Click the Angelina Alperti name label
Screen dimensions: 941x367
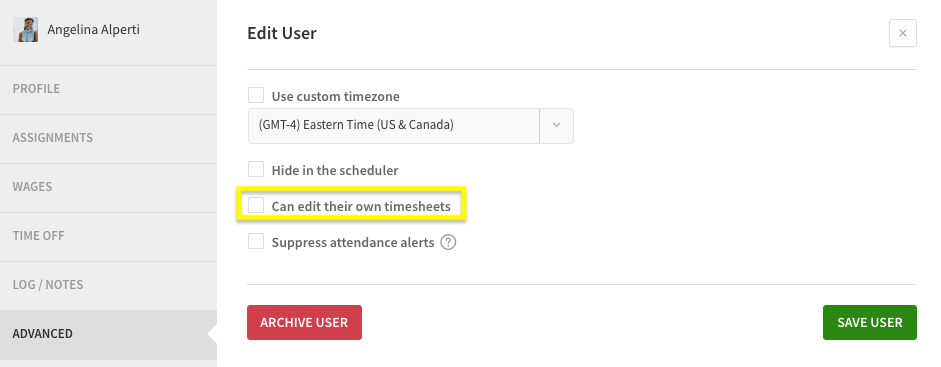pos(94,29)
